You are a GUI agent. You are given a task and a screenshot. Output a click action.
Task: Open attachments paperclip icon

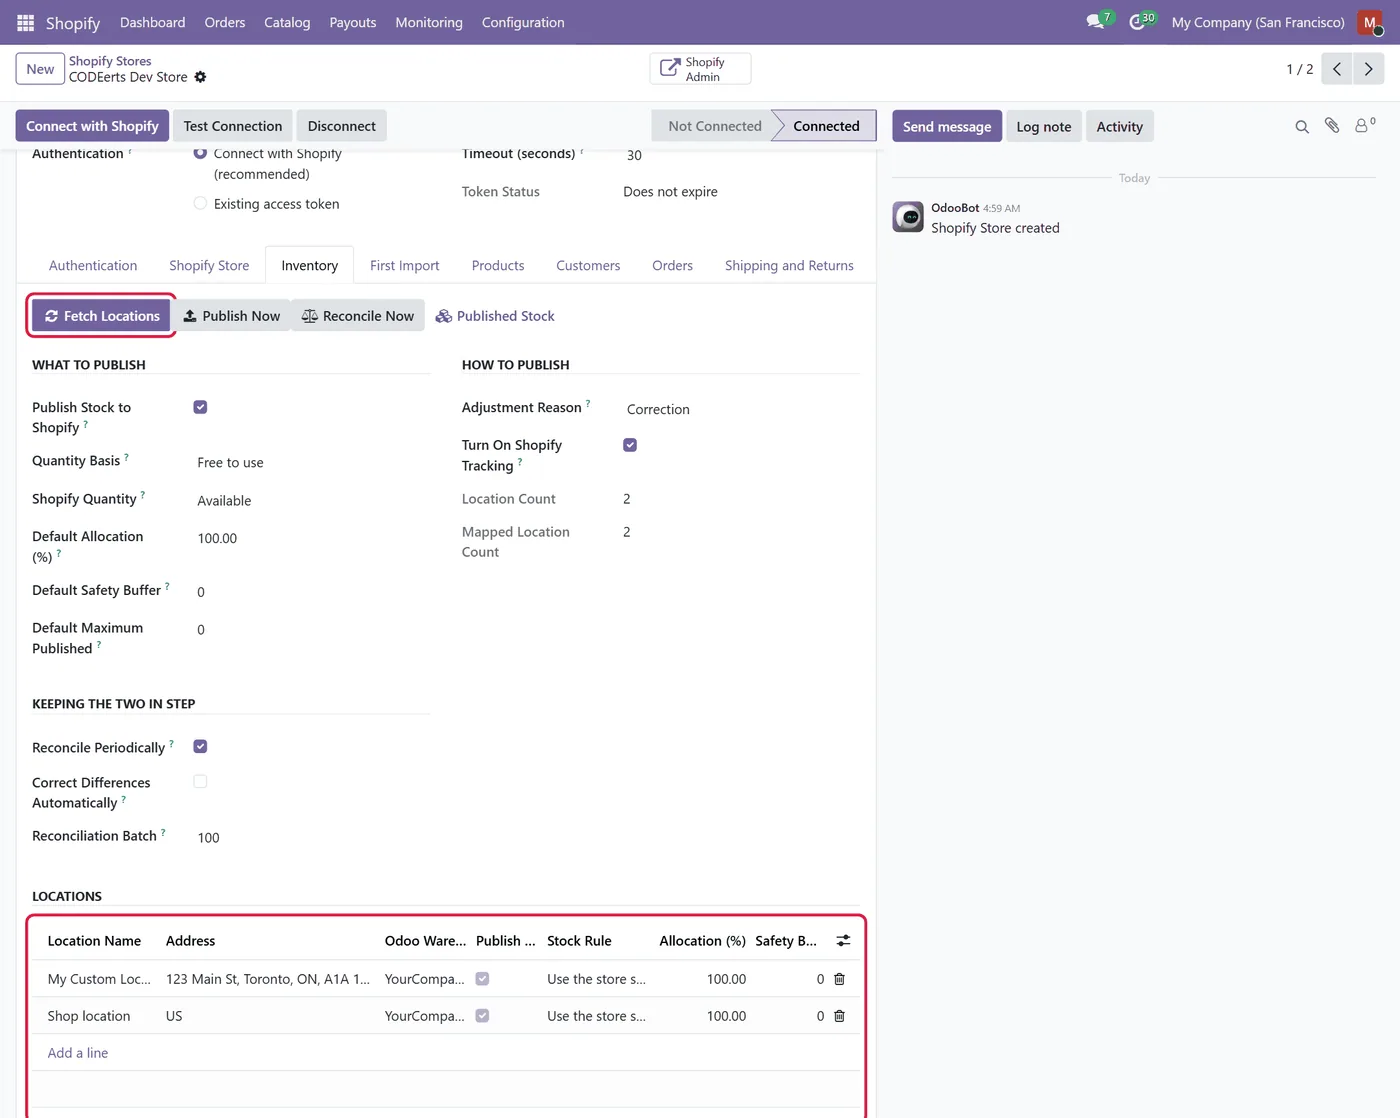click(1332, 126)
